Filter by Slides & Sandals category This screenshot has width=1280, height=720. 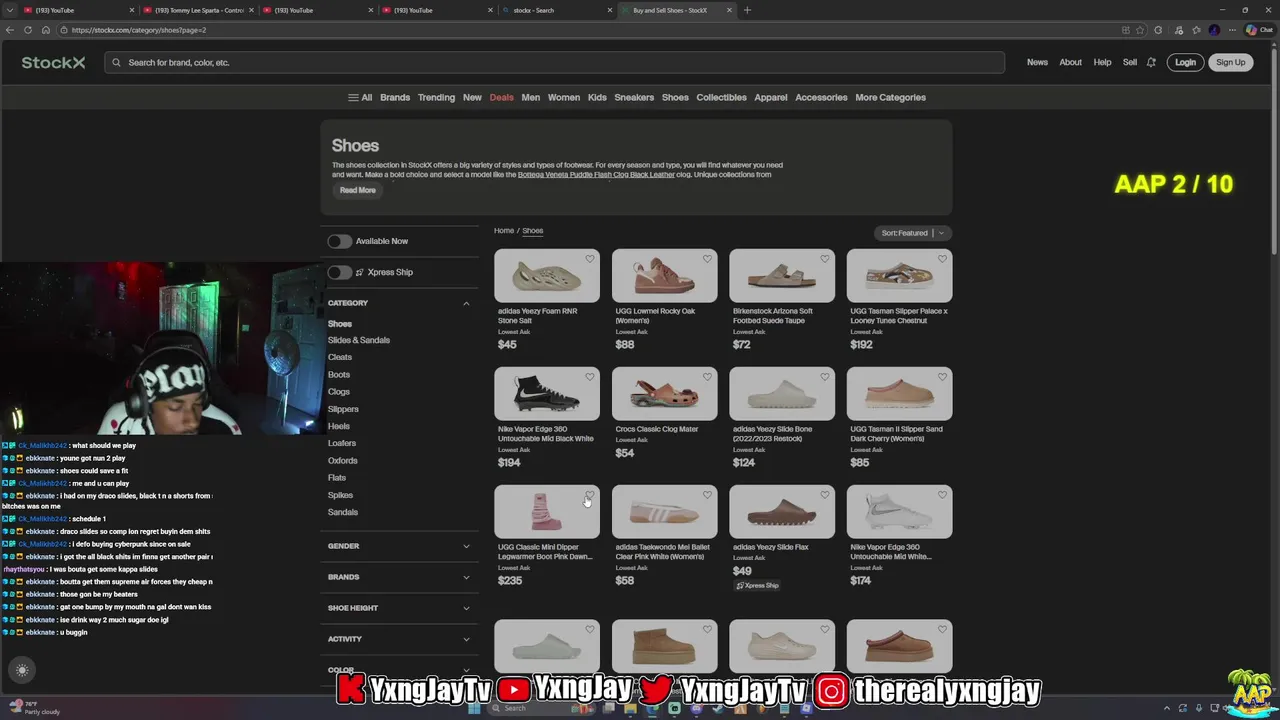(358, 340)
